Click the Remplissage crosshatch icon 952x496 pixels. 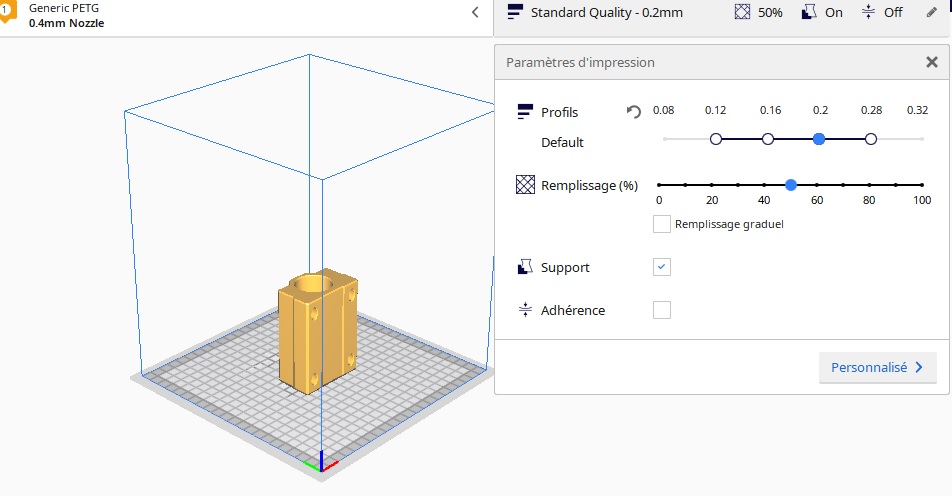525,185
